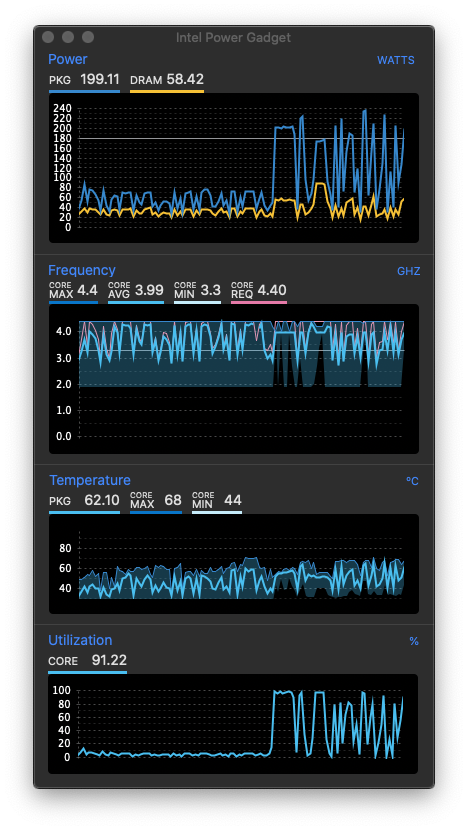The image size is (468, 830).
Task: Click the WATTS unit label
Action: [396, 60]
